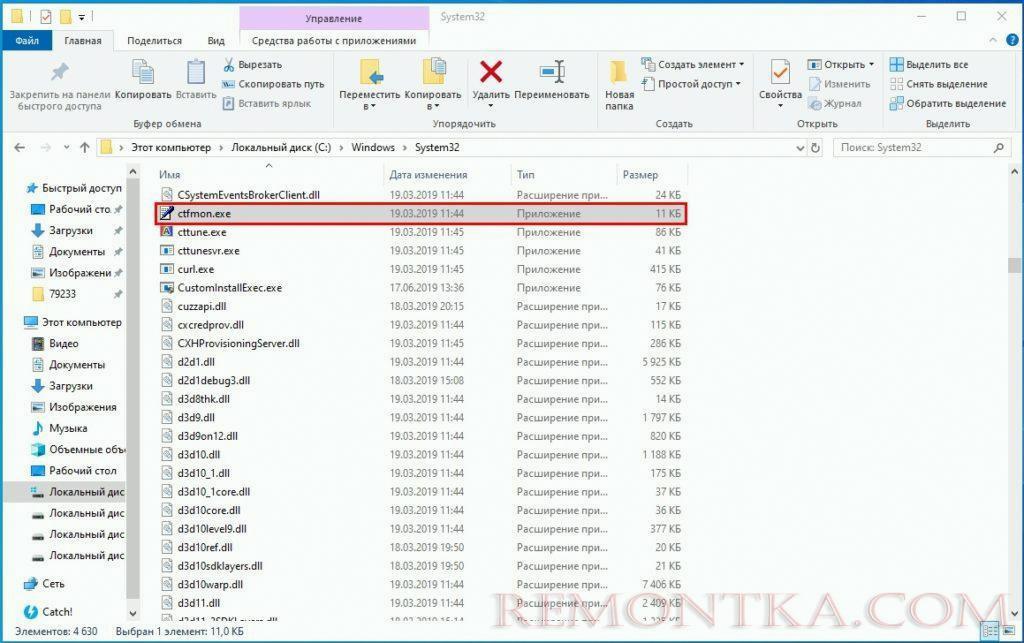Click the ctfmon.exe file icon
The width and height of the screenshot is (1024, 643).
tap(167, 213)
